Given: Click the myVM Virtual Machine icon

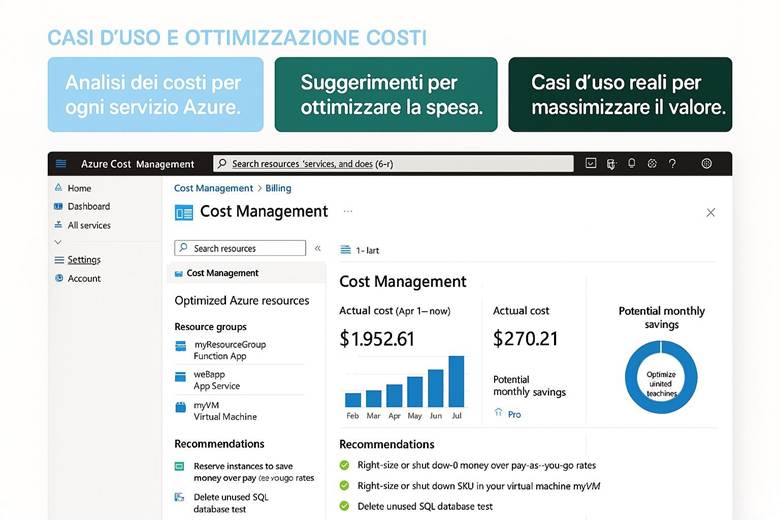Looking at the screenshot, I should 181,407.
